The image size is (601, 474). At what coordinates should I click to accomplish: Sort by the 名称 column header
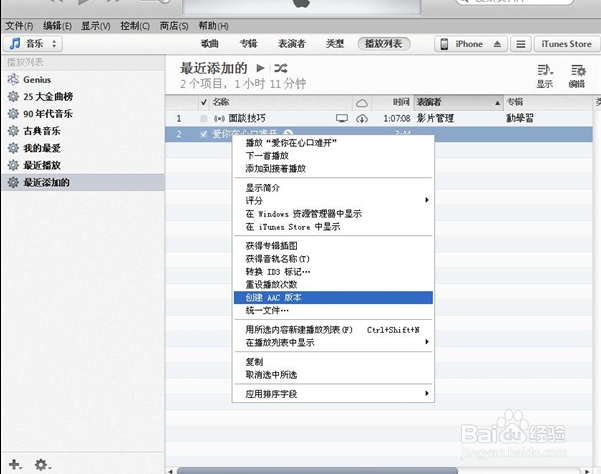click(281, 102)
